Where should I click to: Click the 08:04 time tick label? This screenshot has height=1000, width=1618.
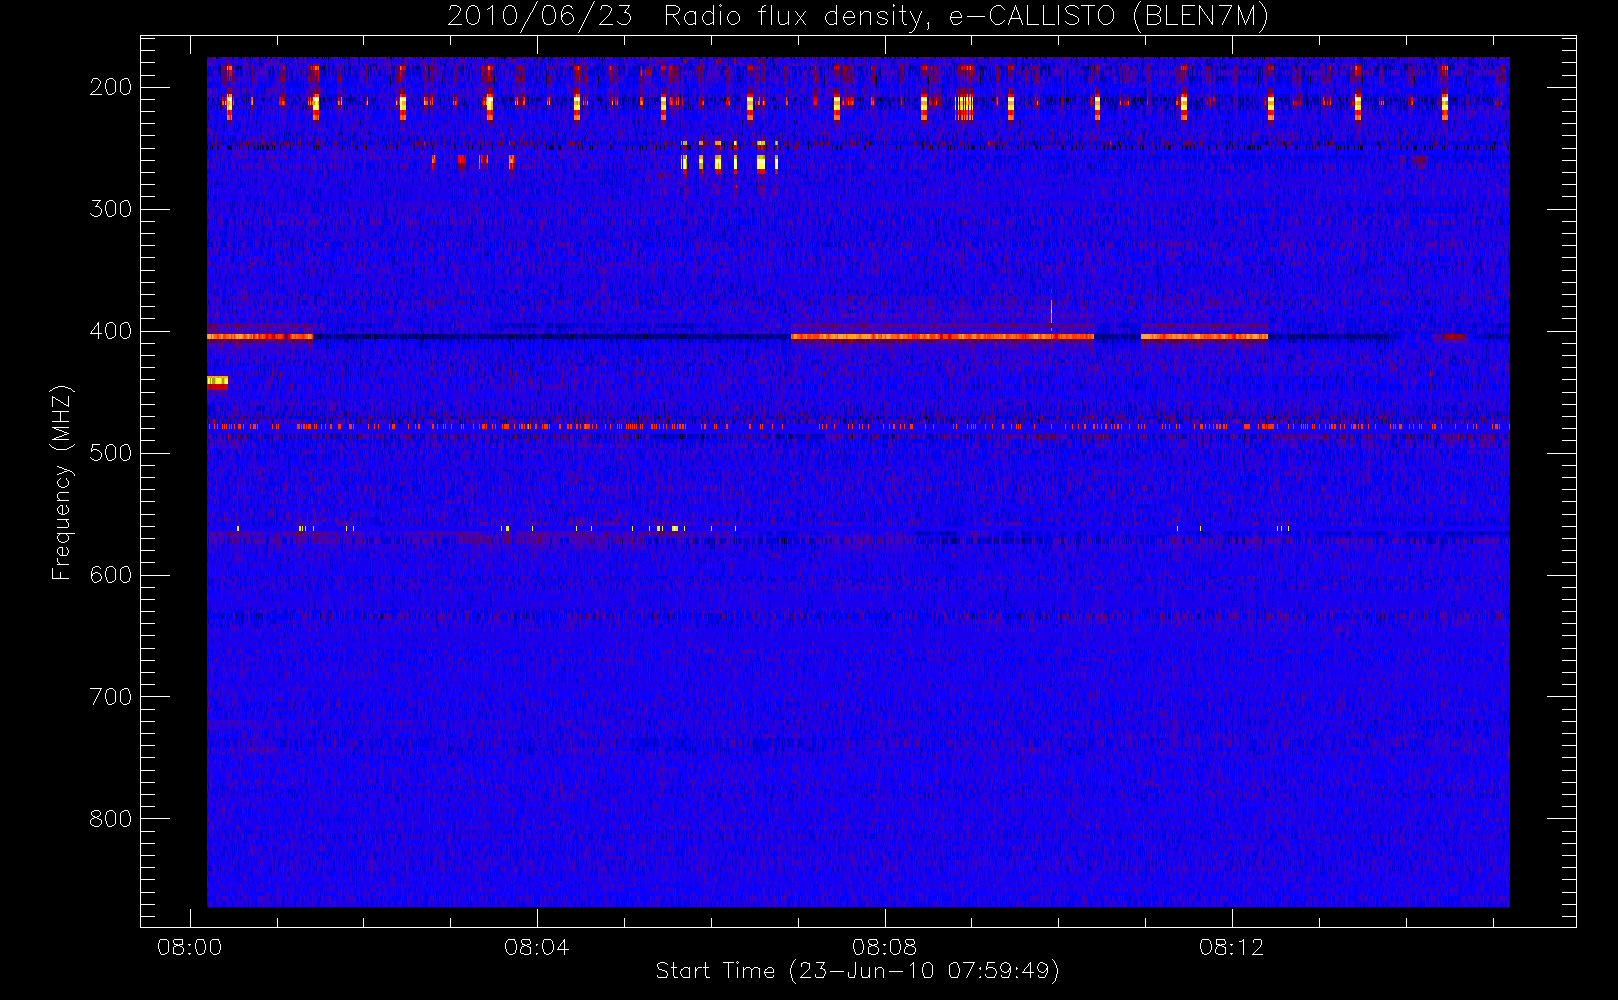tap(537, 947)
